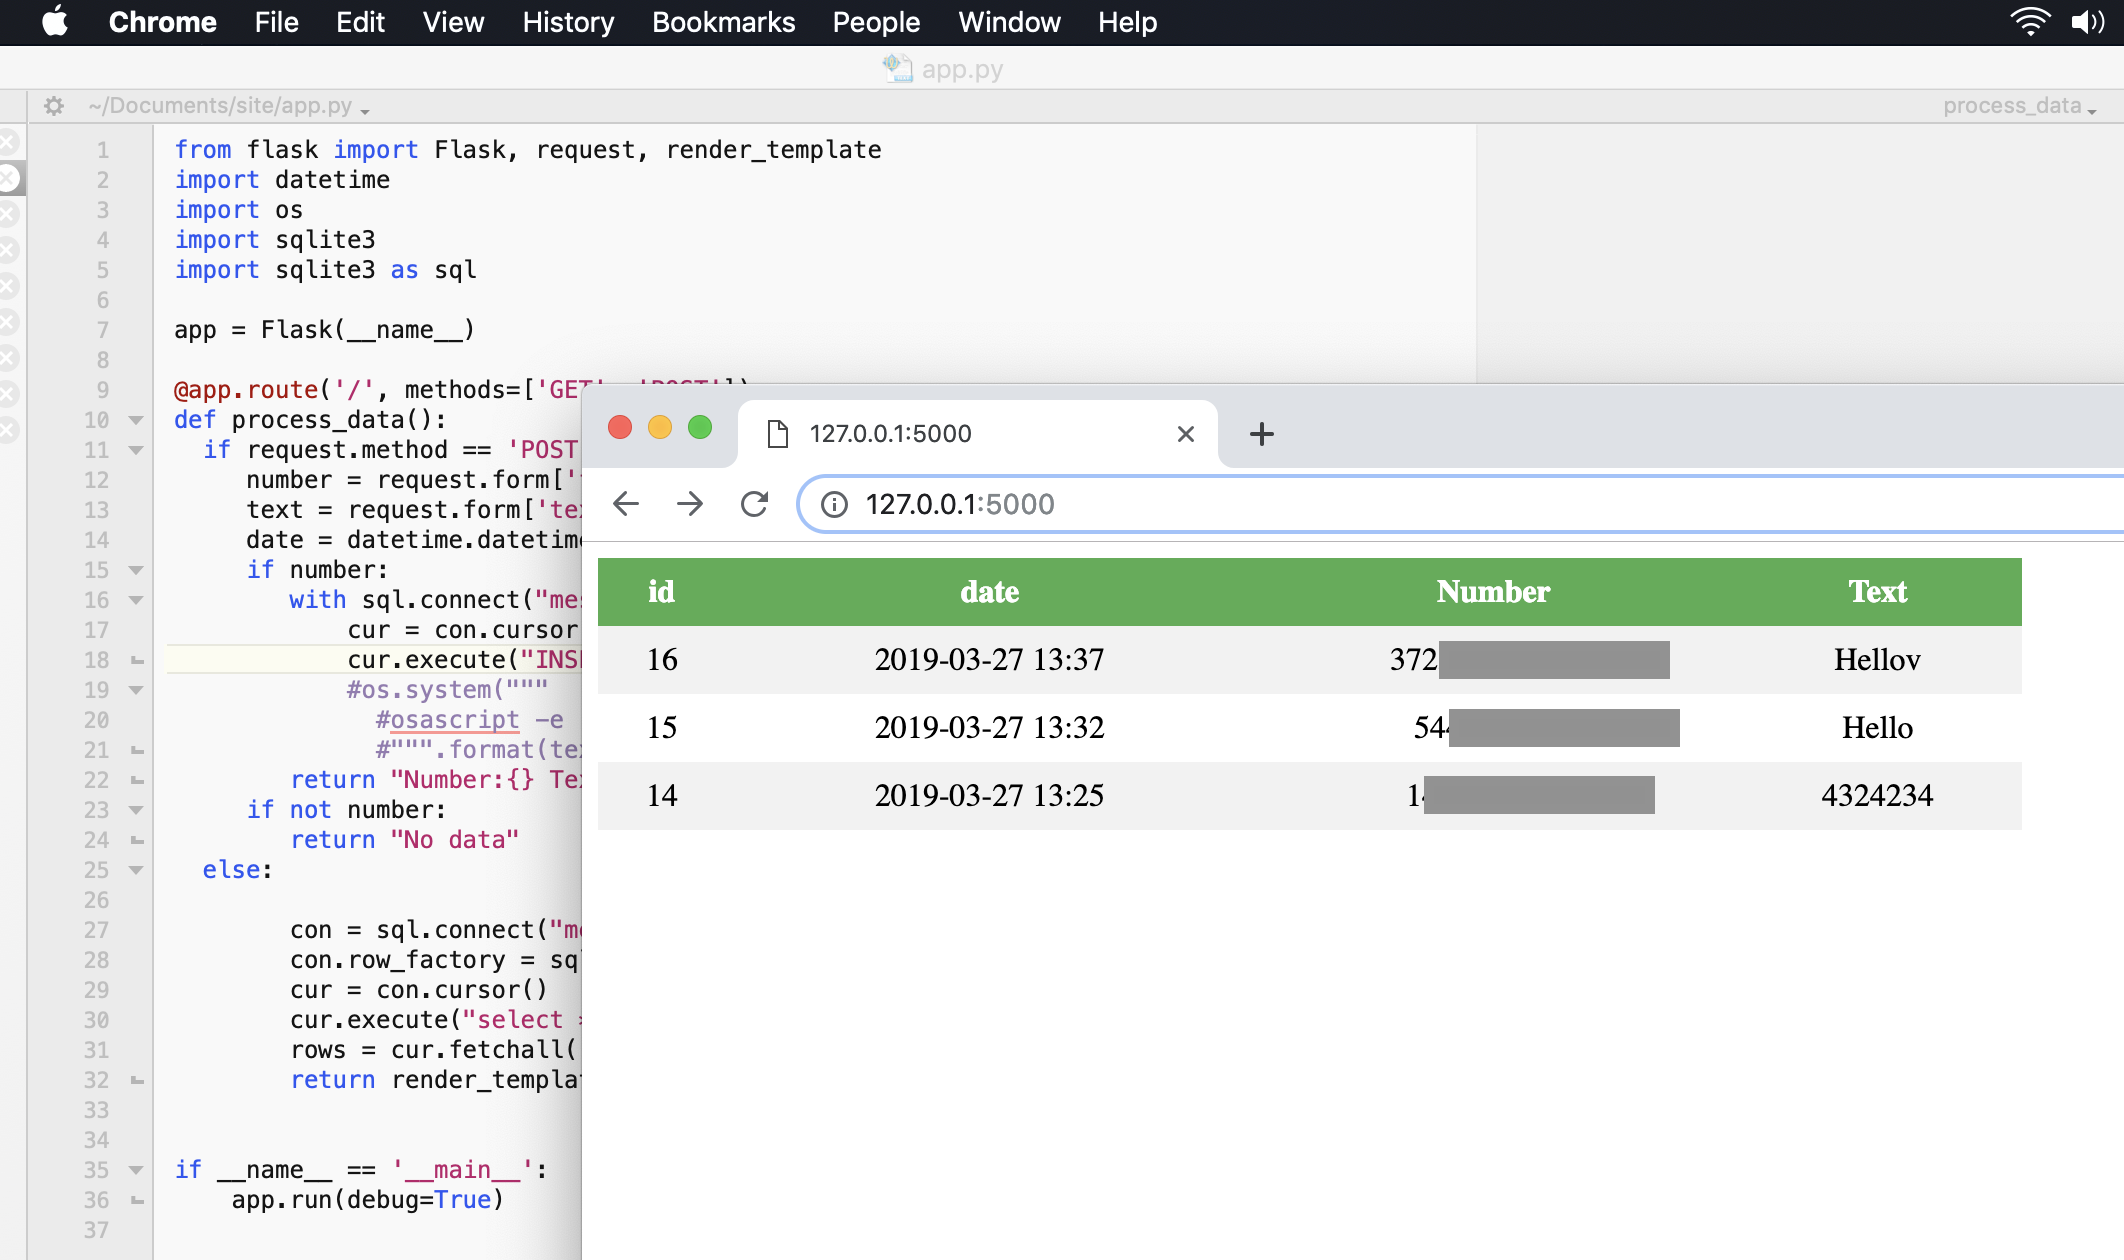Click the 'id' table header
2124x1260 pixels.
click(661, 592)
